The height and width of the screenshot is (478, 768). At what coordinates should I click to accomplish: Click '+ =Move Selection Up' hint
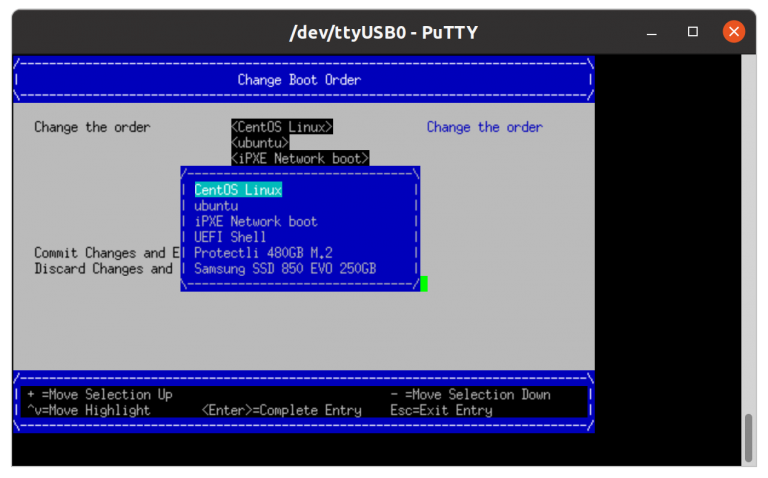pyautogui.click(x=100, y=394)
